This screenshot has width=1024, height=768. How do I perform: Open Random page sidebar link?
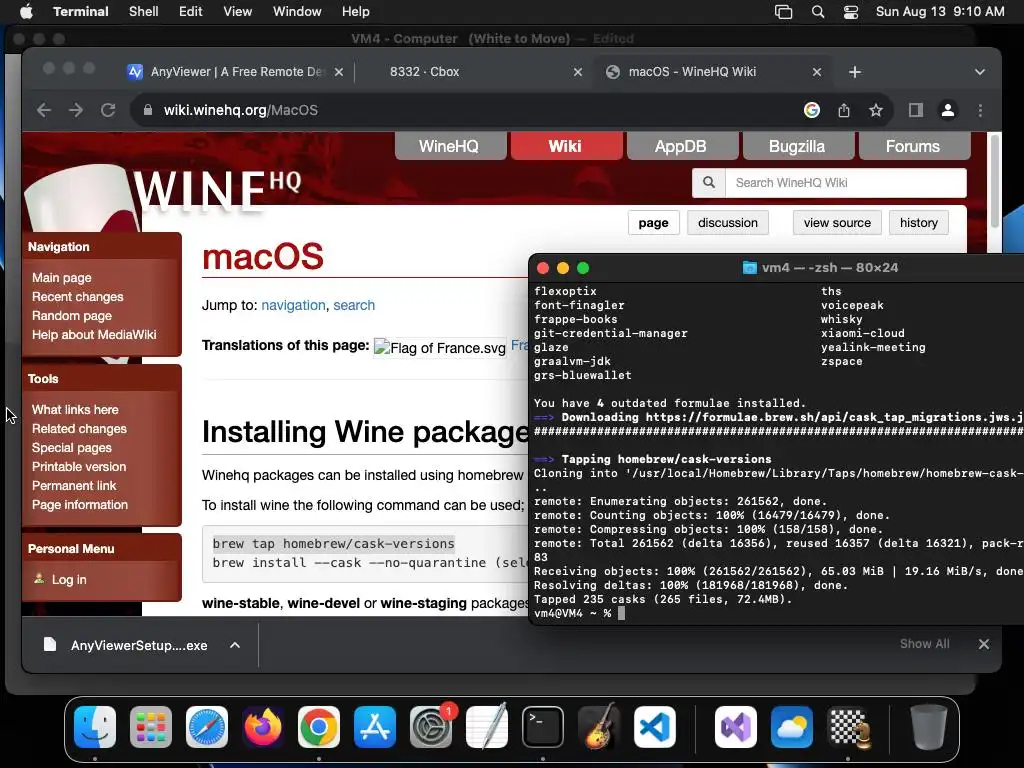[71, 315]
